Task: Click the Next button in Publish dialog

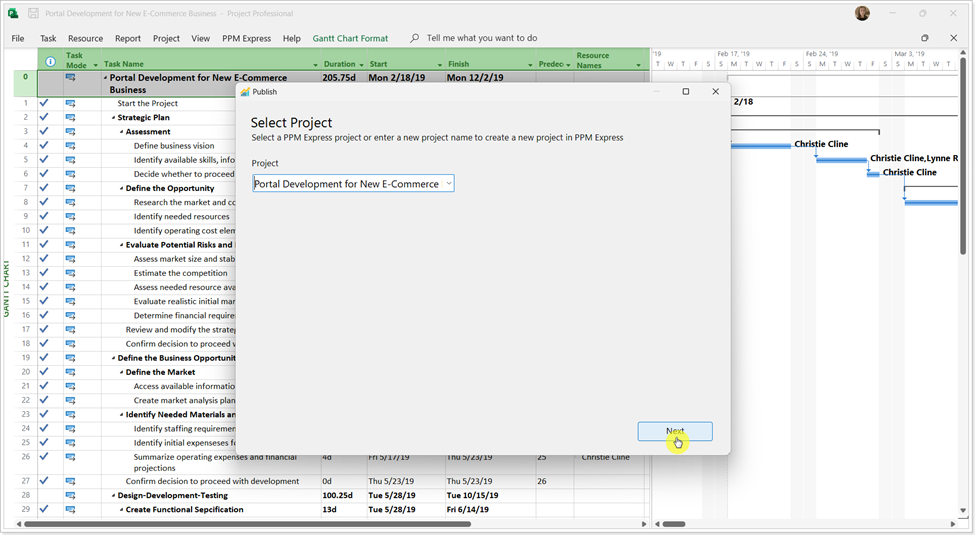Action: pos(675,431)
